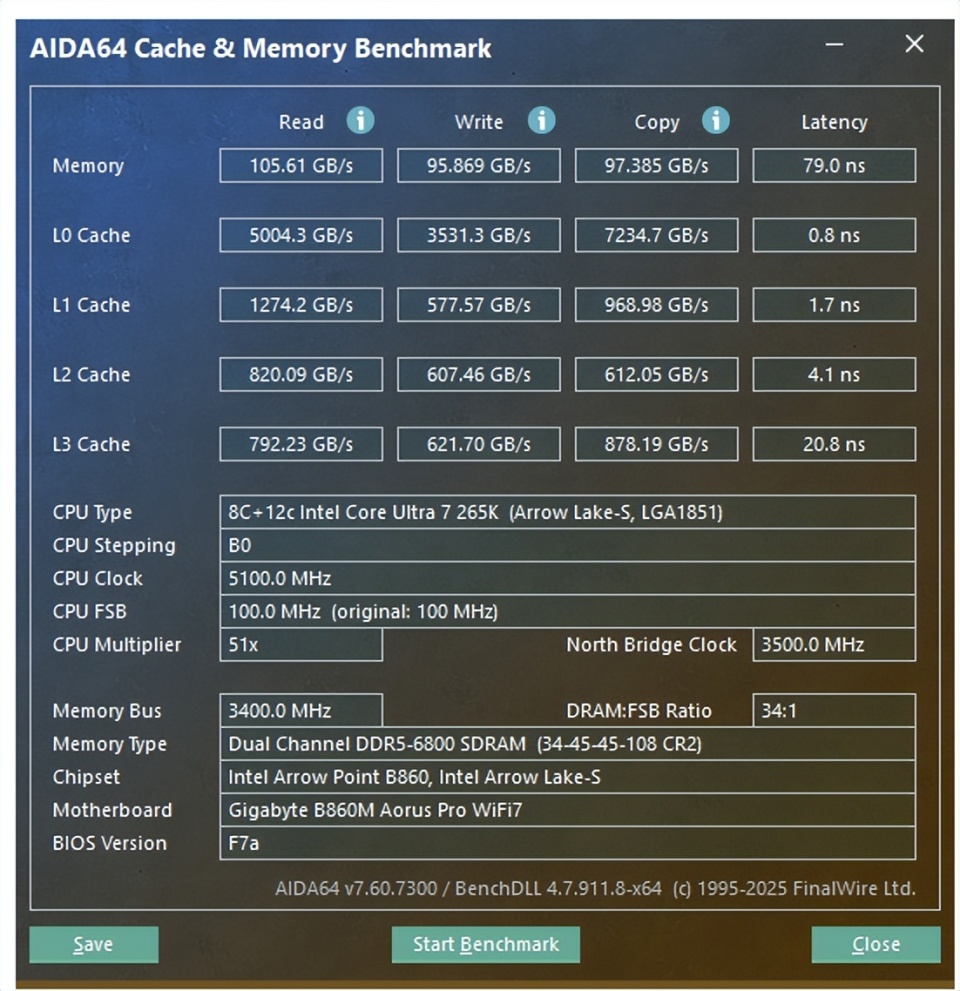
Task: Click the L3 Cache row label
Action: coord(91,444)
